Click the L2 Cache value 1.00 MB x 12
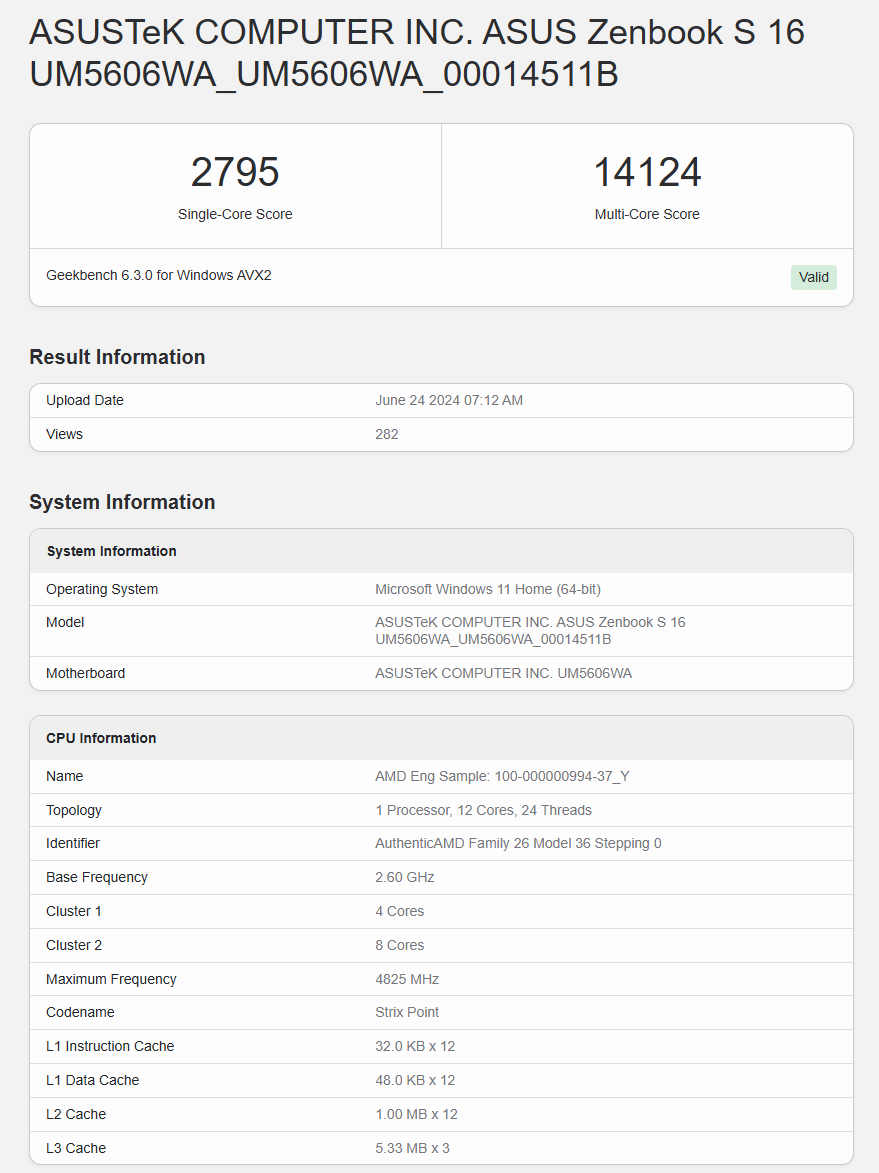The width and height of the screenshot is (879, 1173). [x=416, y=1114]
